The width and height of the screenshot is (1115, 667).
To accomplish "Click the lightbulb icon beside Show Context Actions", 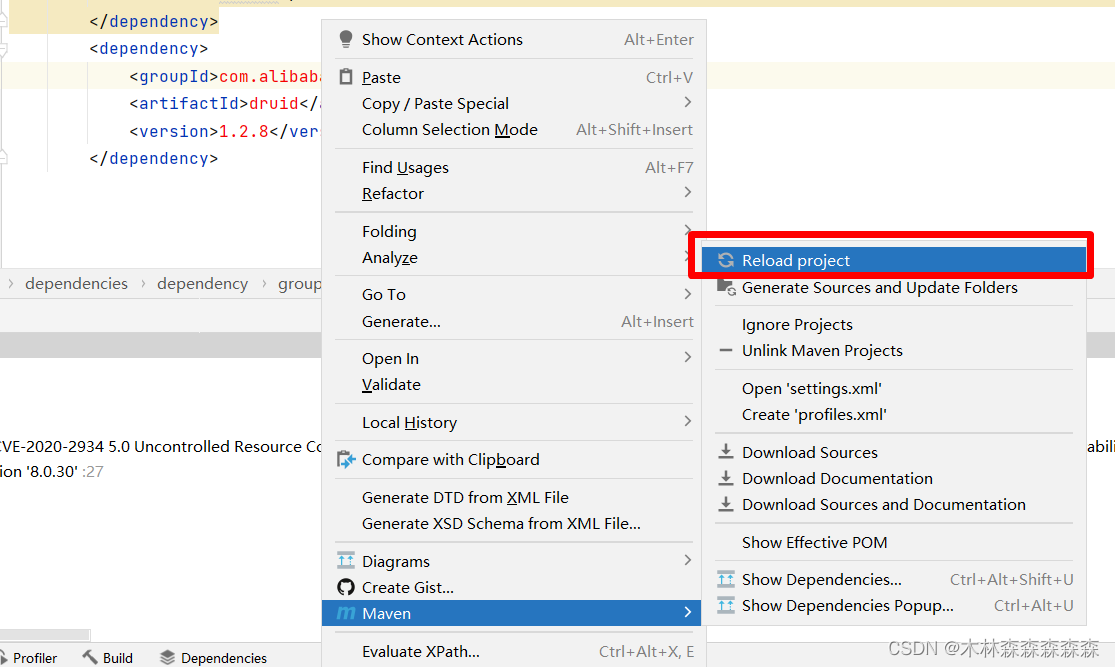I will (x=346, y=39).
